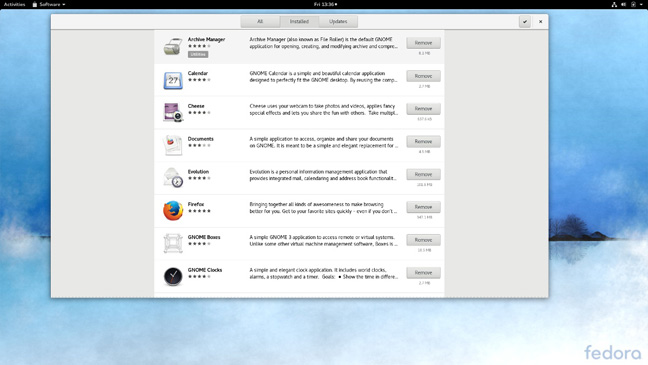The image size is (648, 365).
Task: Click the GNOME Boxes app icon
Action: click(x=173, y=243)
